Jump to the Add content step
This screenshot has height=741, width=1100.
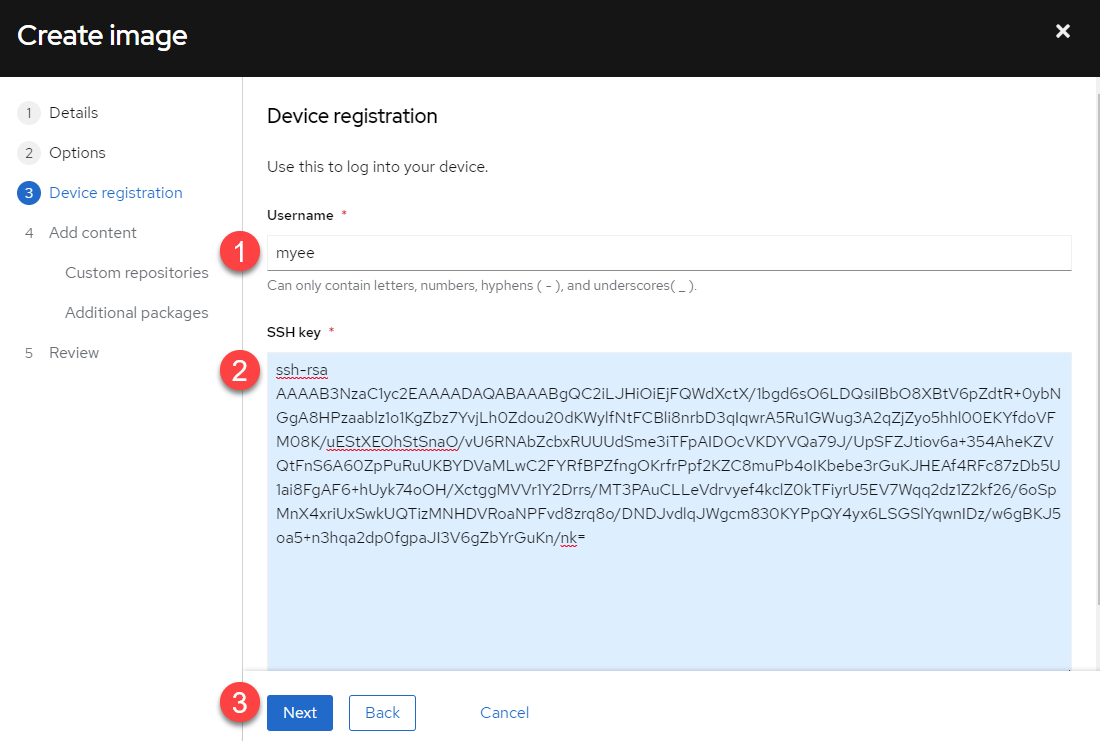coord(93,233)
